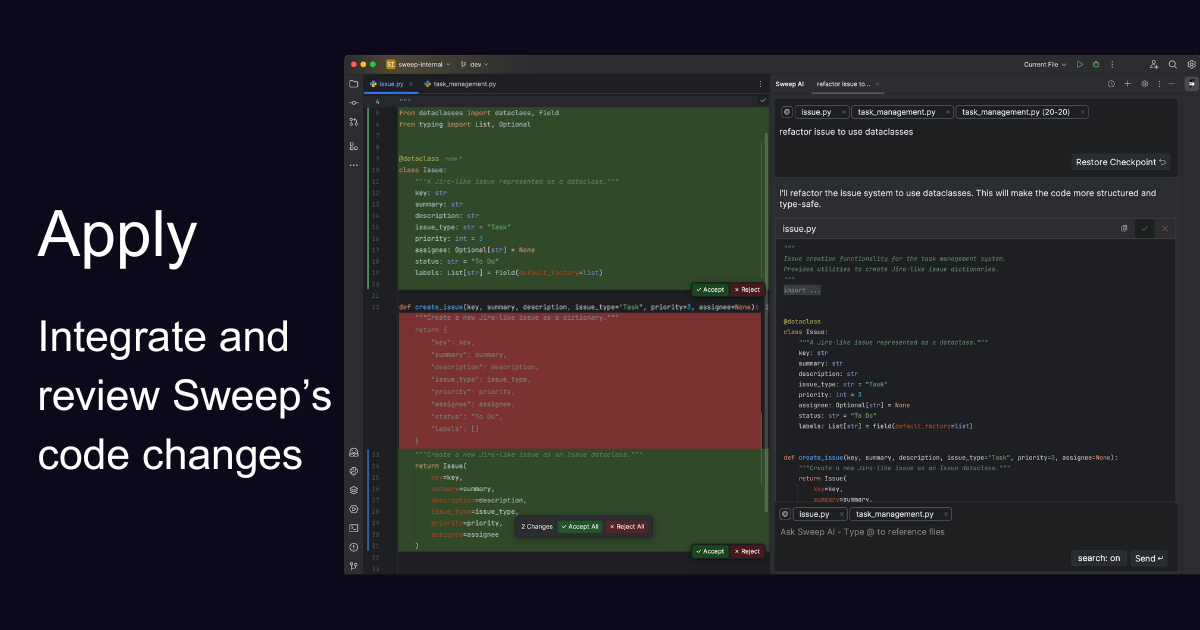Image resolution: width=1200 pixels, height=630 pixels.
Task: Copy the issue.py code block contents
Action: pyautogui.click(x=1124, y=229)
